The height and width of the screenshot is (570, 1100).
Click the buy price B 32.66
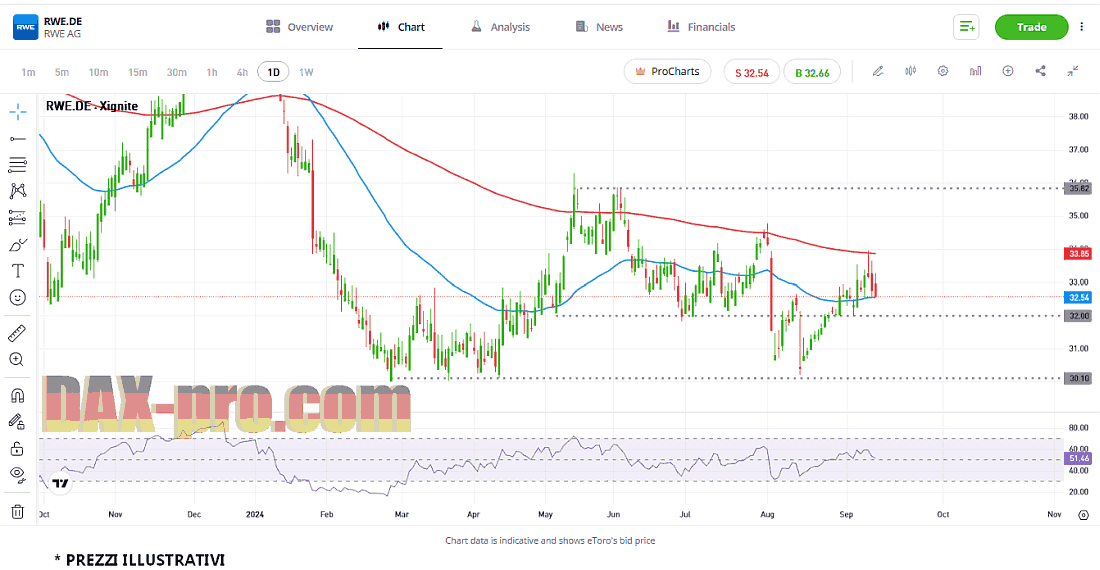pyautogui.click(x=812, y=72)
